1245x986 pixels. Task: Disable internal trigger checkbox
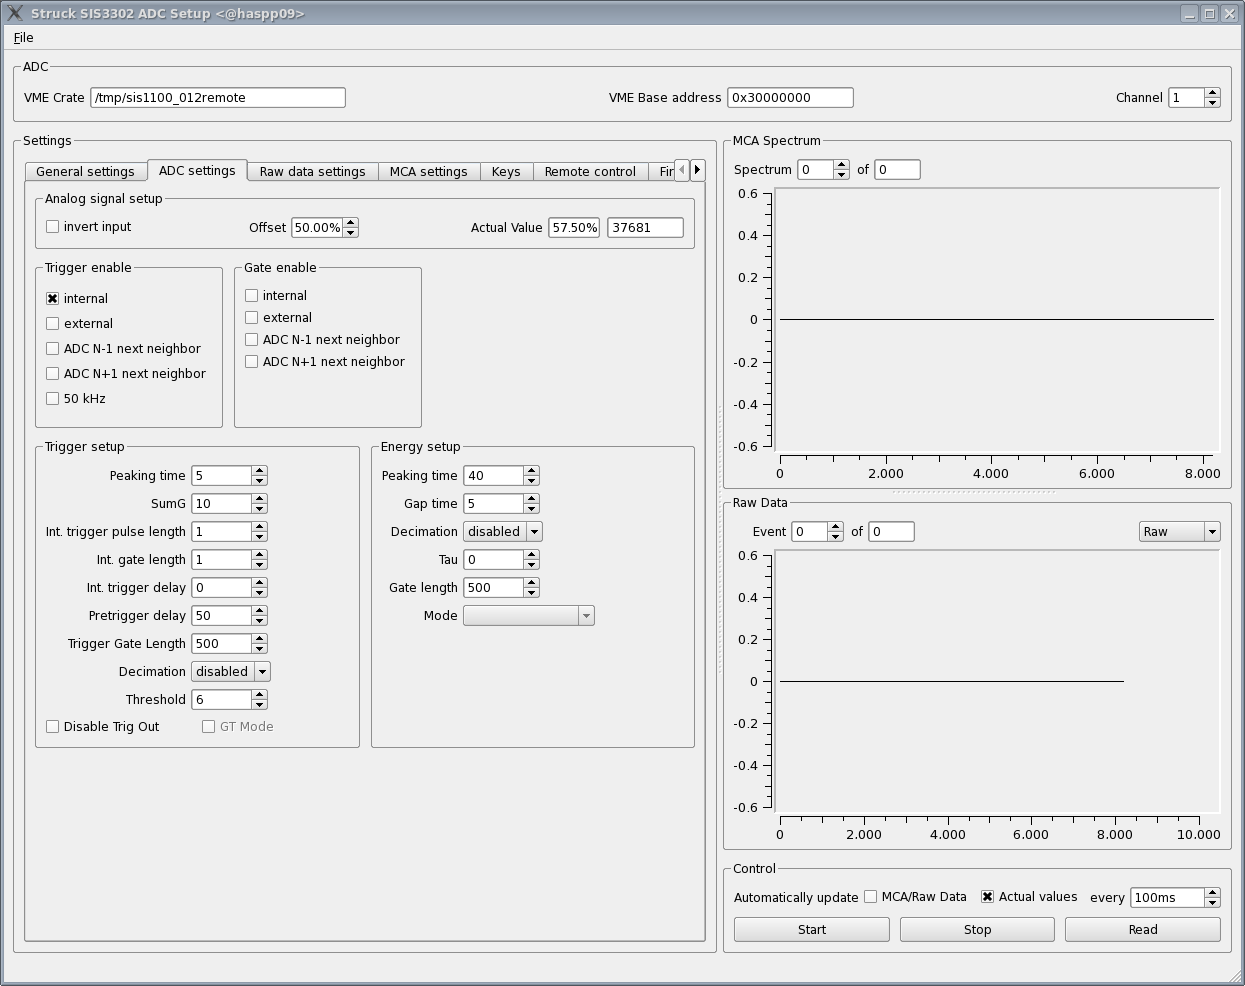tap(52, 299)
